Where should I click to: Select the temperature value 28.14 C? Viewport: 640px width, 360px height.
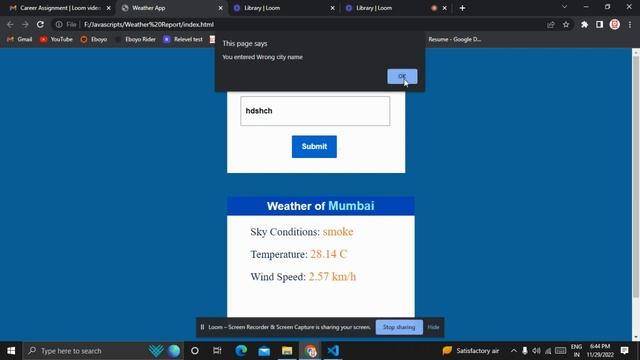click(329, 254)
